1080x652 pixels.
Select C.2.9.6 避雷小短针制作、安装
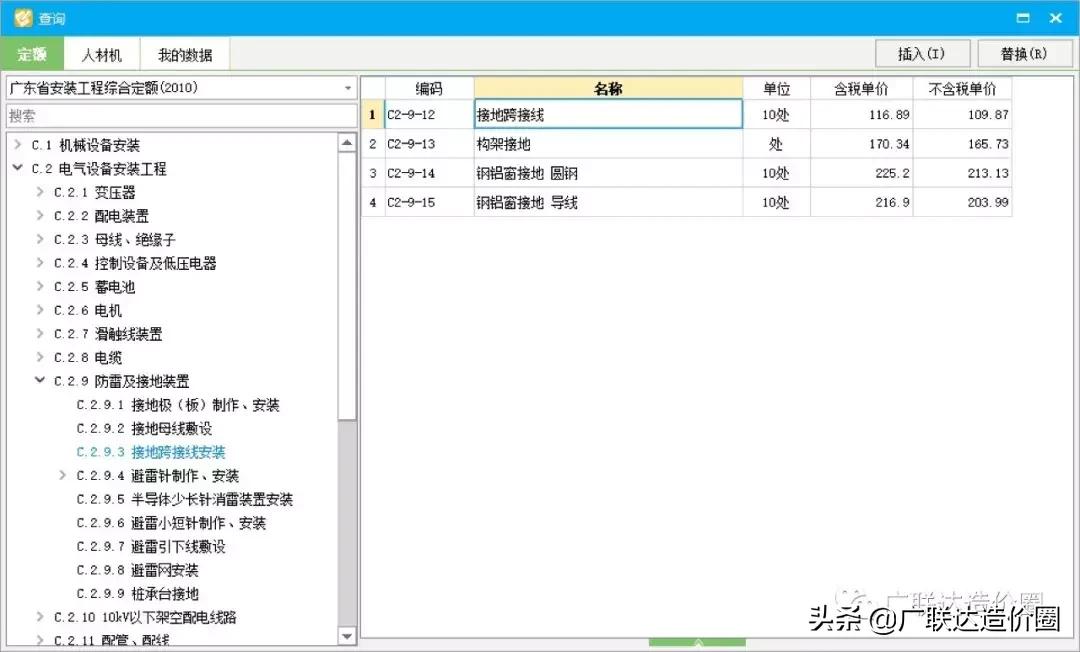(x=171, y=523)
